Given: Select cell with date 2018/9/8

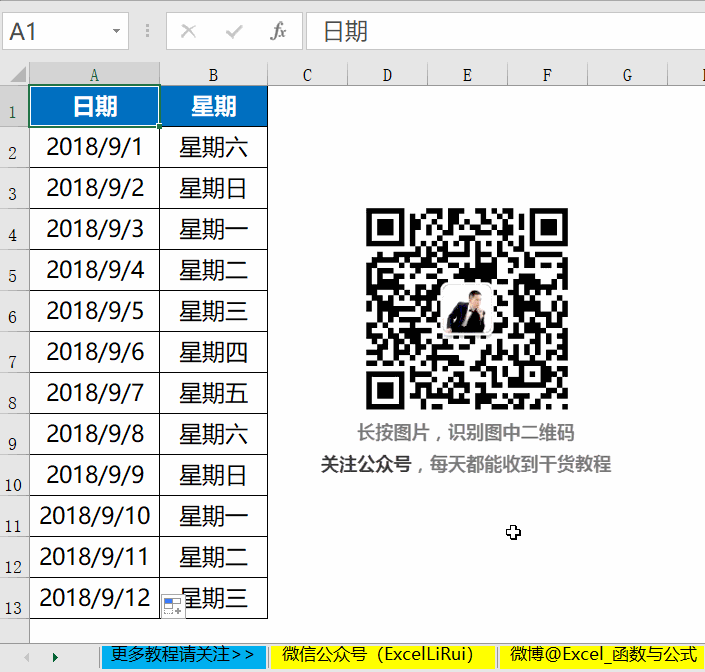Looking at the screenshot, I should (x=94, y=434).
